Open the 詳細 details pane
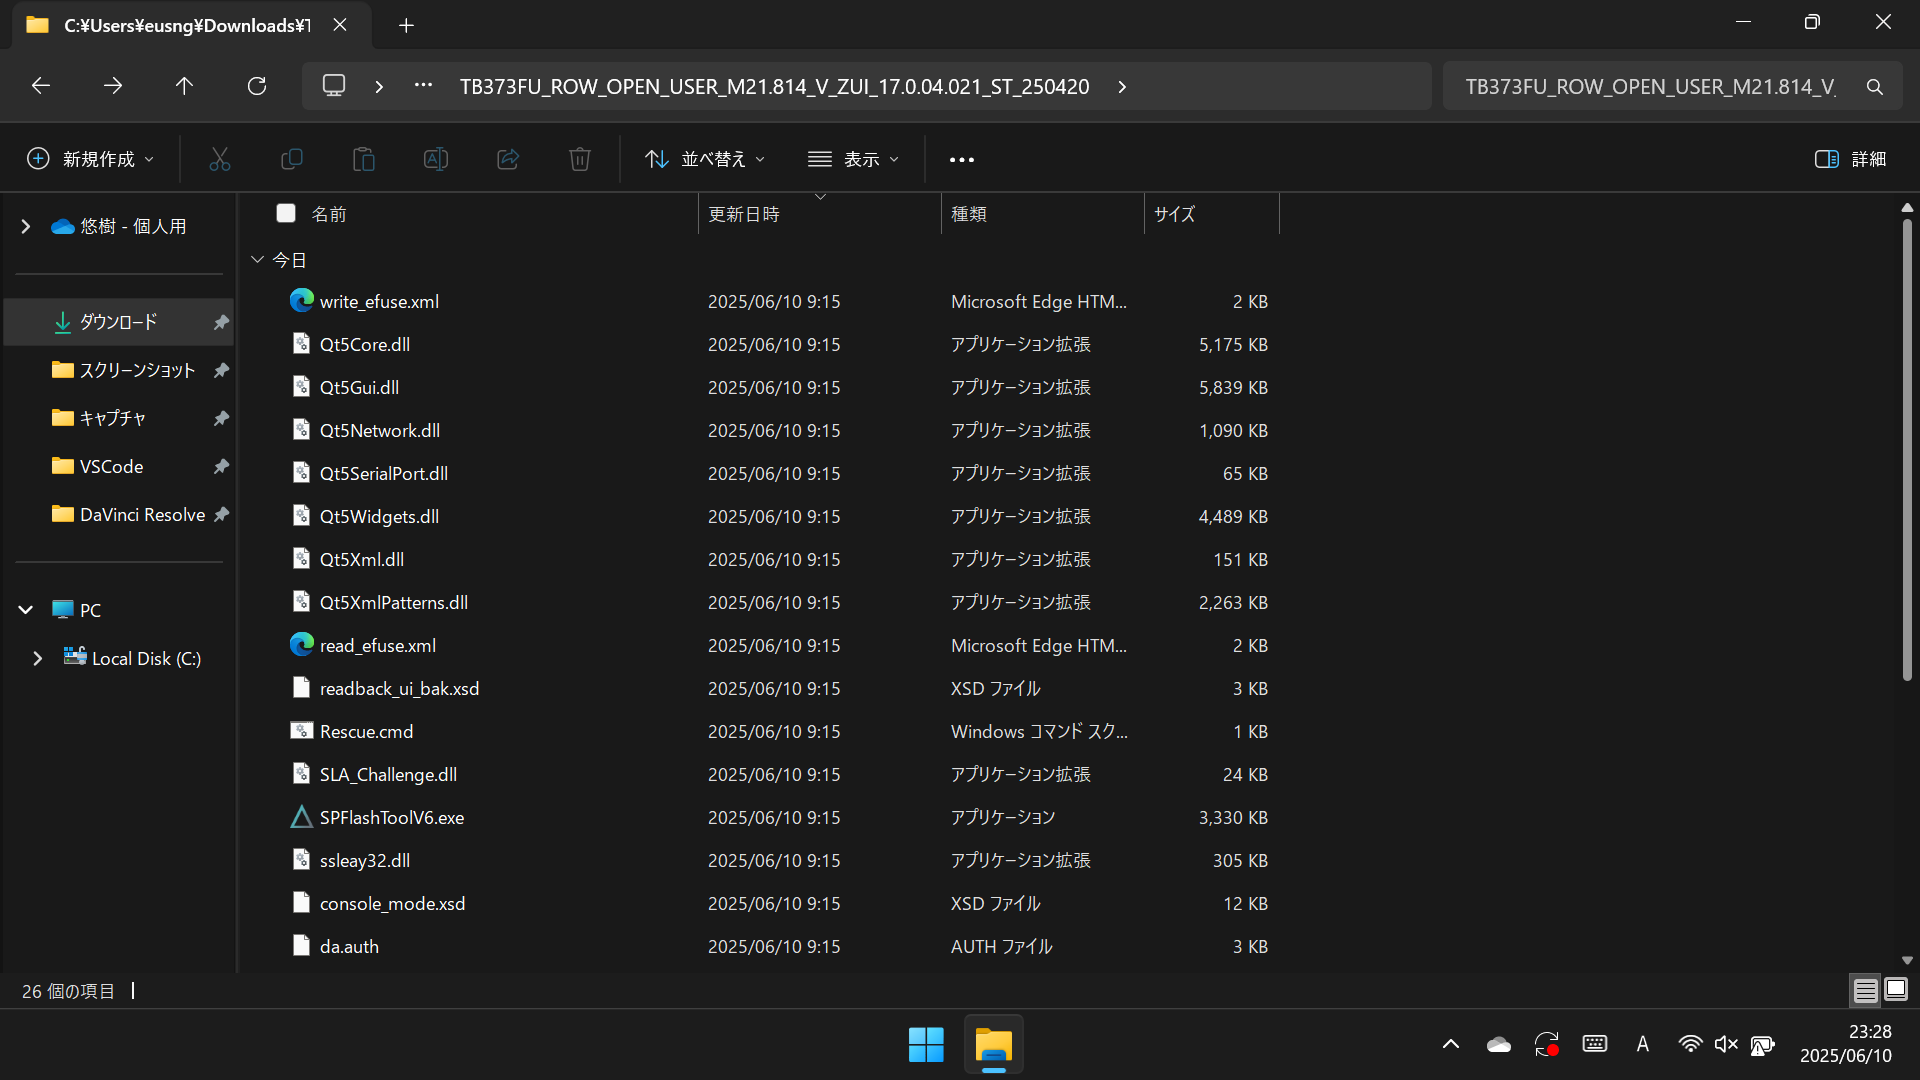The image size is (1920, 1080). click(x=1851, y=159)
